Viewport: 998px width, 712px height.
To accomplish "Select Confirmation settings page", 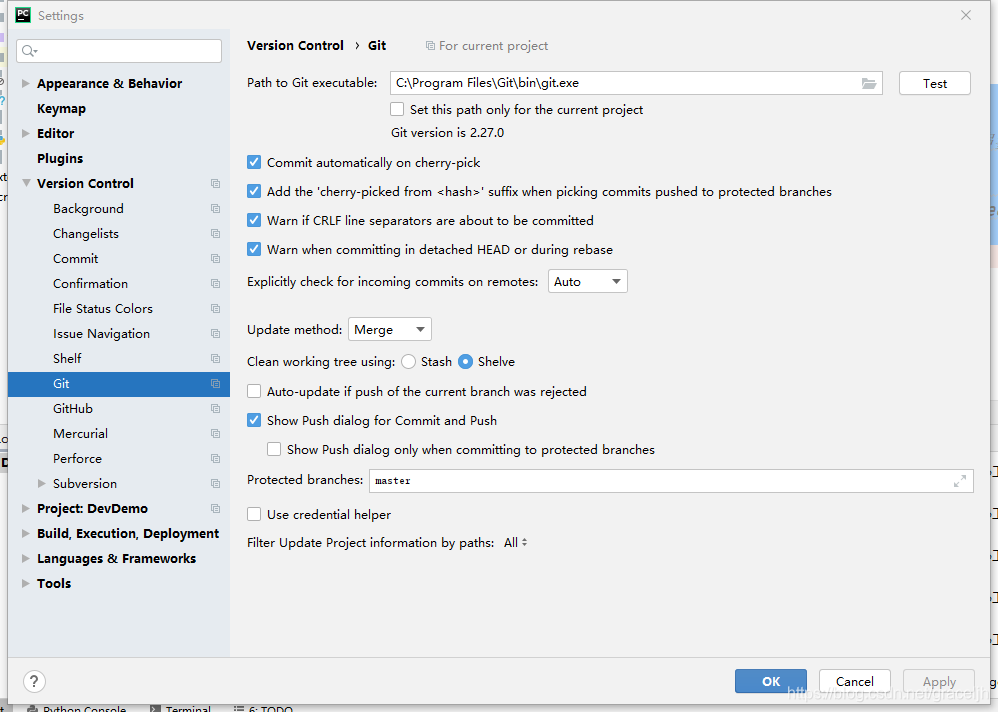I will 90,284.
